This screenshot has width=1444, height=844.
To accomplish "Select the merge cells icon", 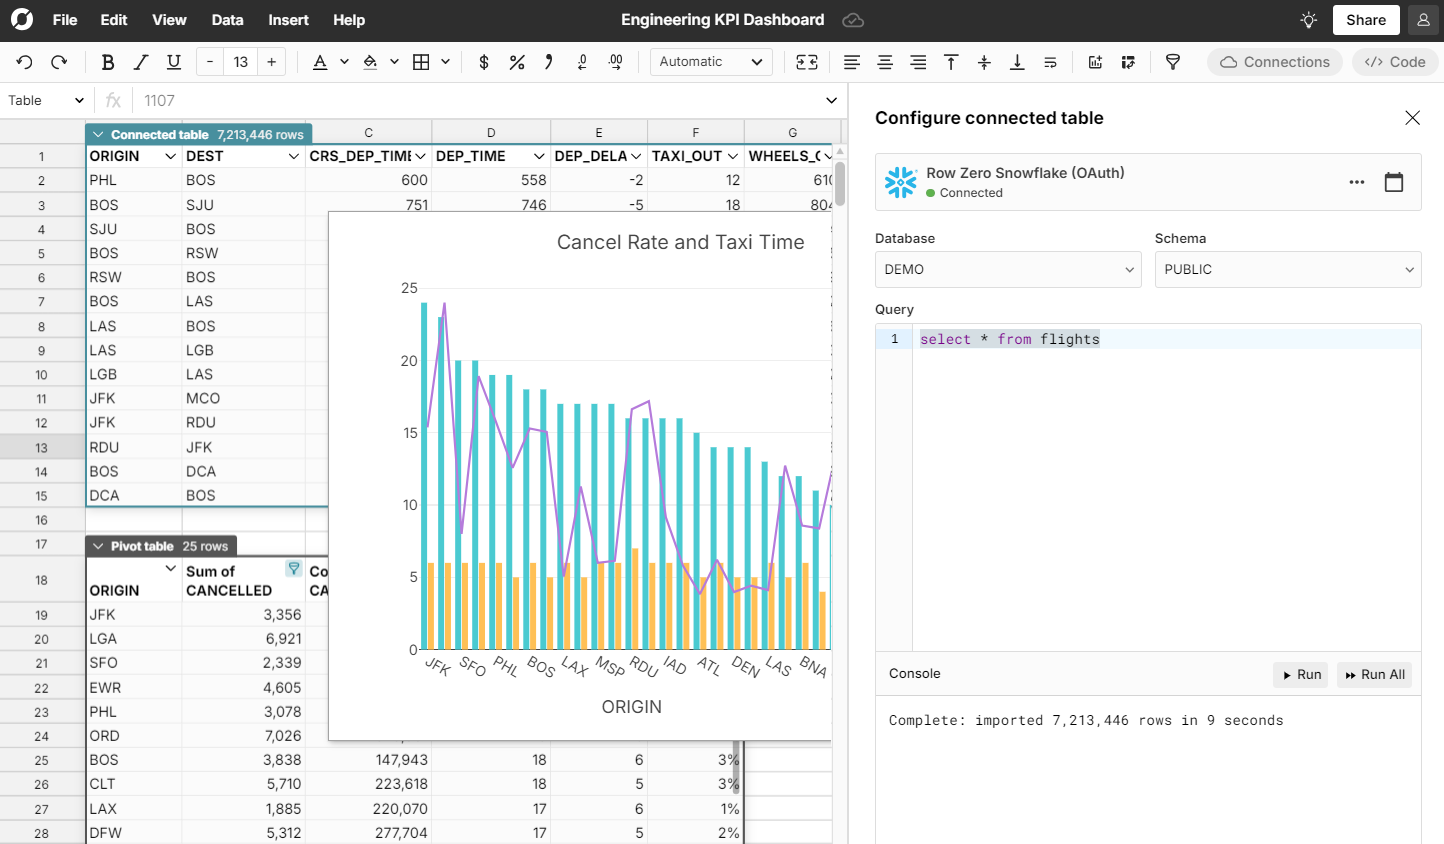I will [807, 62].
